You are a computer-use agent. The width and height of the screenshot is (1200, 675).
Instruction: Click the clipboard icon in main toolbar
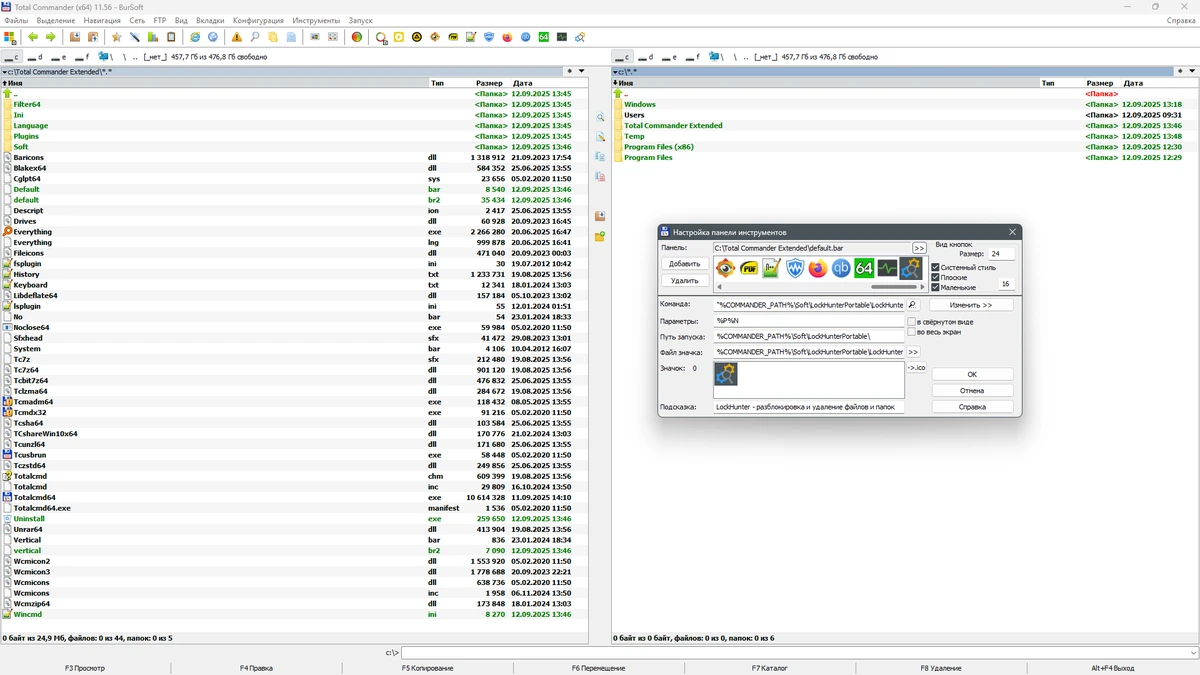tap(171, 37)
